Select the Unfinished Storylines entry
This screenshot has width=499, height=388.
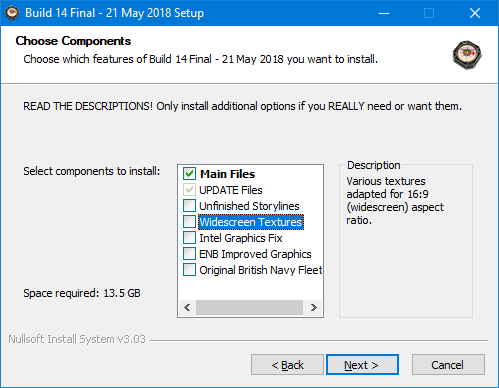coord(249,206)
